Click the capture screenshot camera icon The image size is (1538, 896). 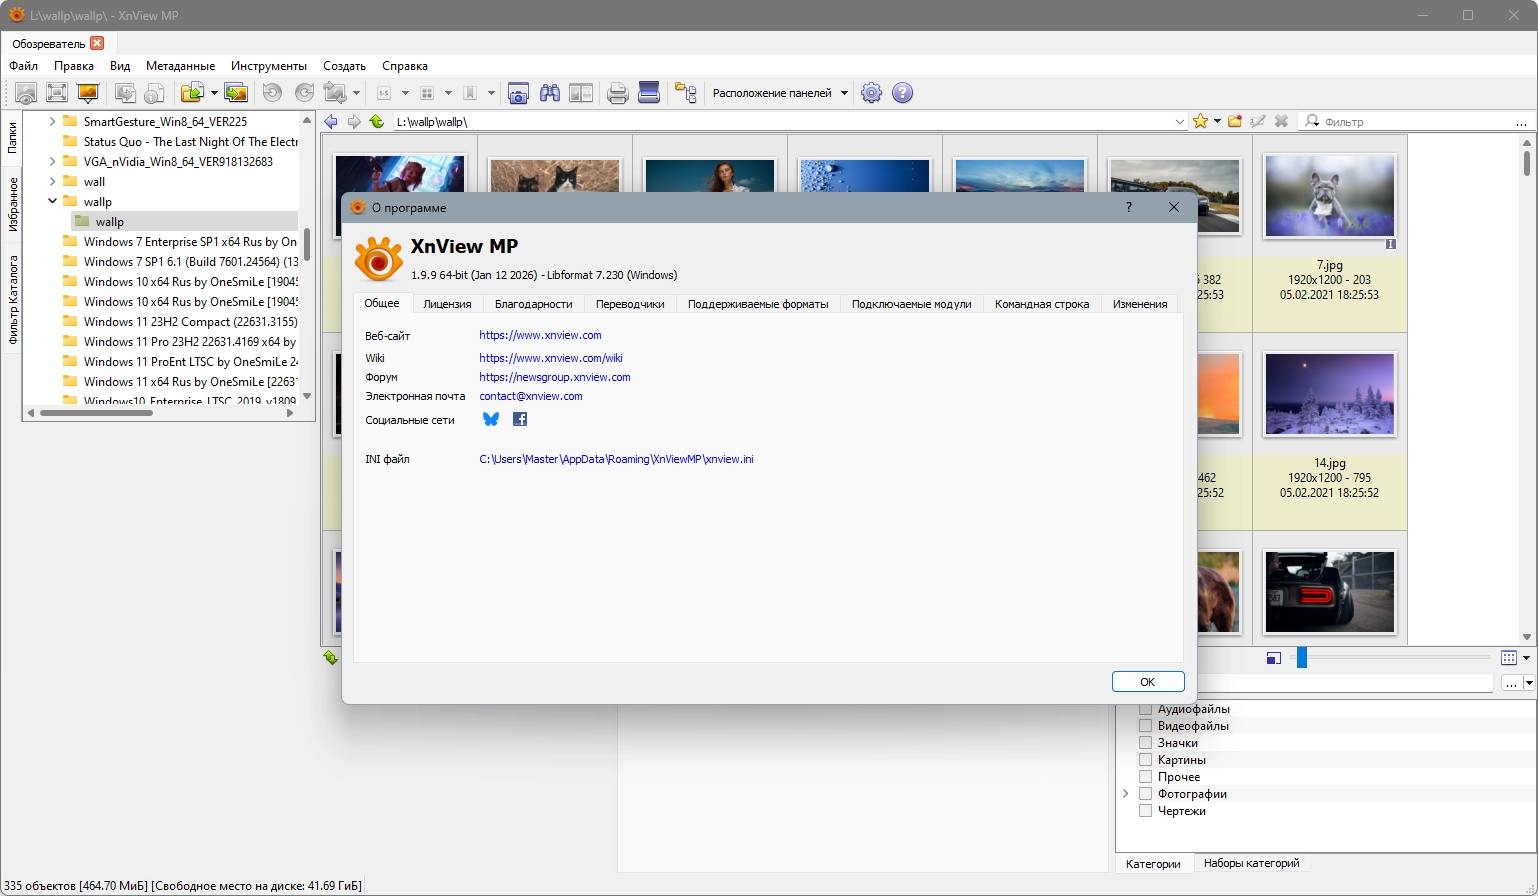[x=518, y=93]
